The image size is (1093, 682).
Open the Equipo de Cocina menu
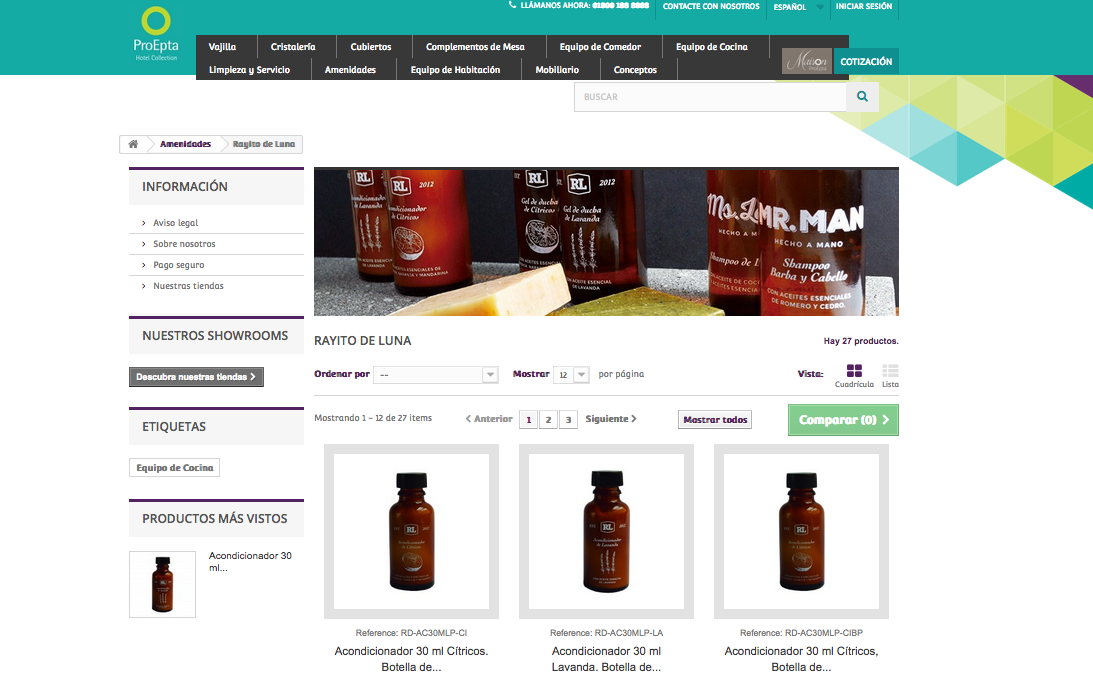click(x=712, y=47)
